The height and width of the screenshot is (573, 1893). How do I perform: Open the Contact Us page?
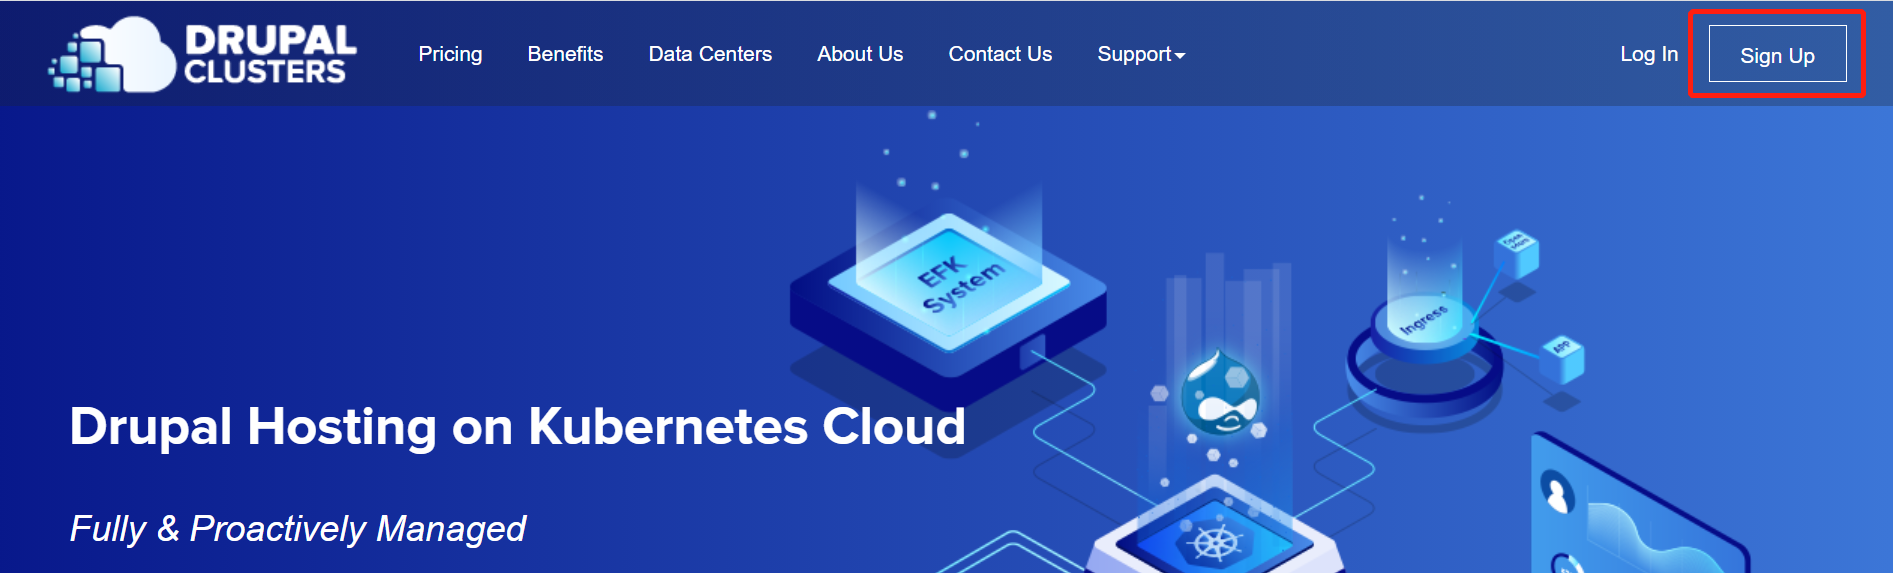coord(1000,54)
